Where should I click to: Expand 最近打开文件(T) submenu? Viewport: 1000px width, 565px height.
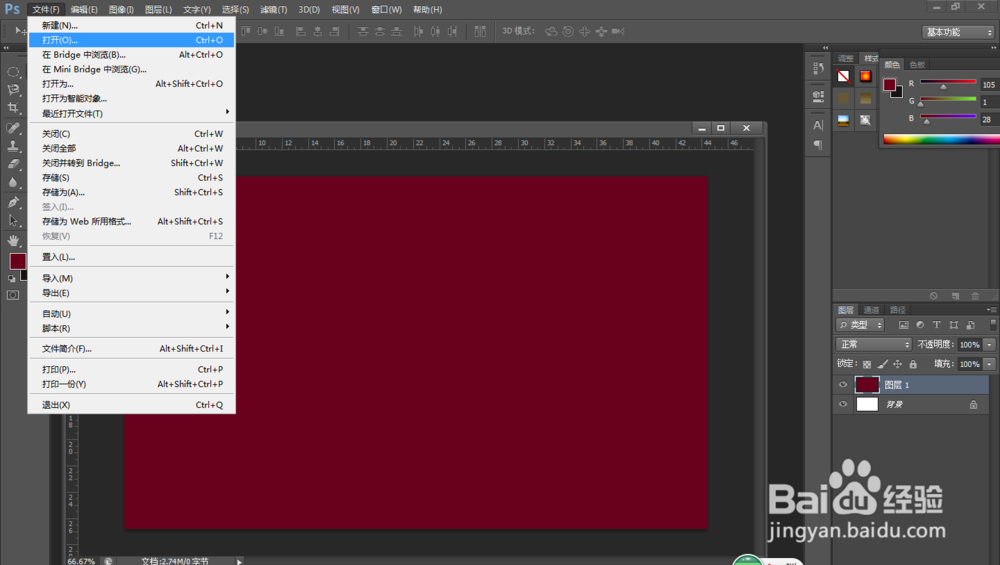click(x=131, y=114)
